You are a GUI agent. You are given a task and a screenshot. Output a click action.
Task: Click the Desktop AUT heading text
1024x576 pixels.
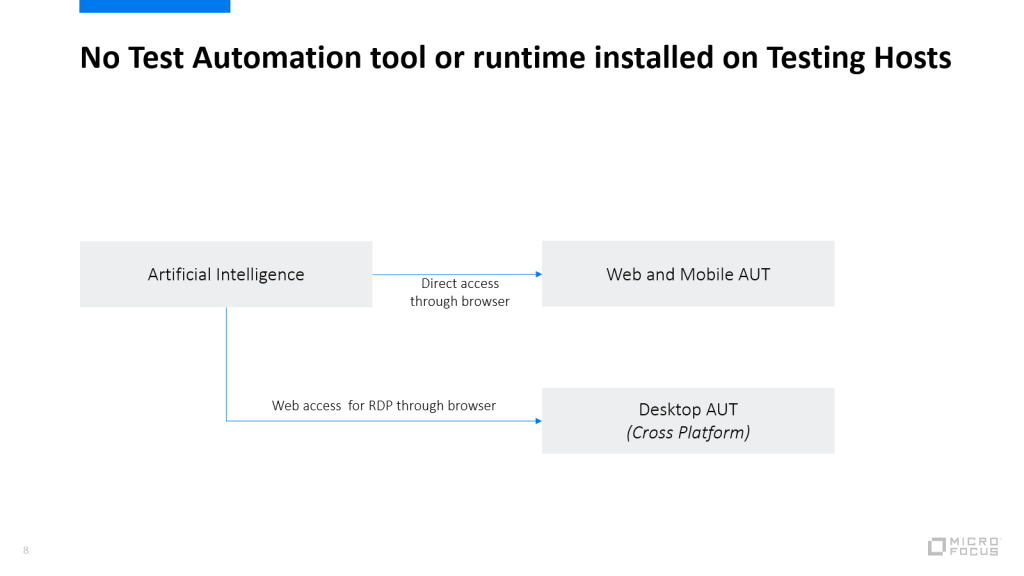click(x=688, y=409)
